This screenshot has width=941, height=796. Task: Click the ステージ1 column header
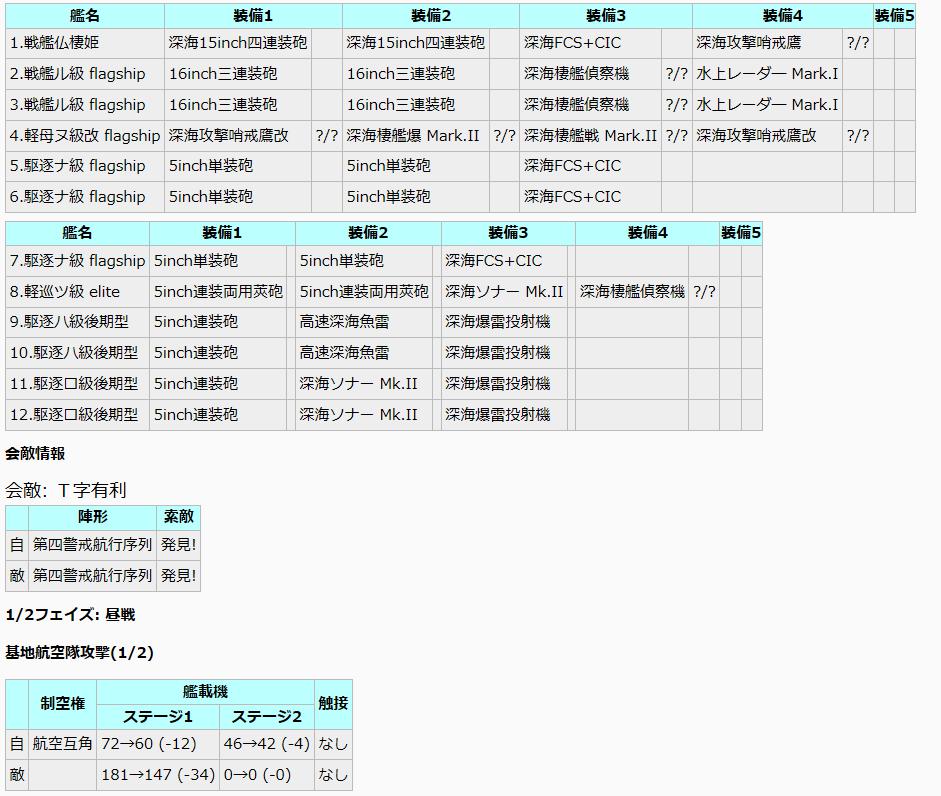(158, 717)
